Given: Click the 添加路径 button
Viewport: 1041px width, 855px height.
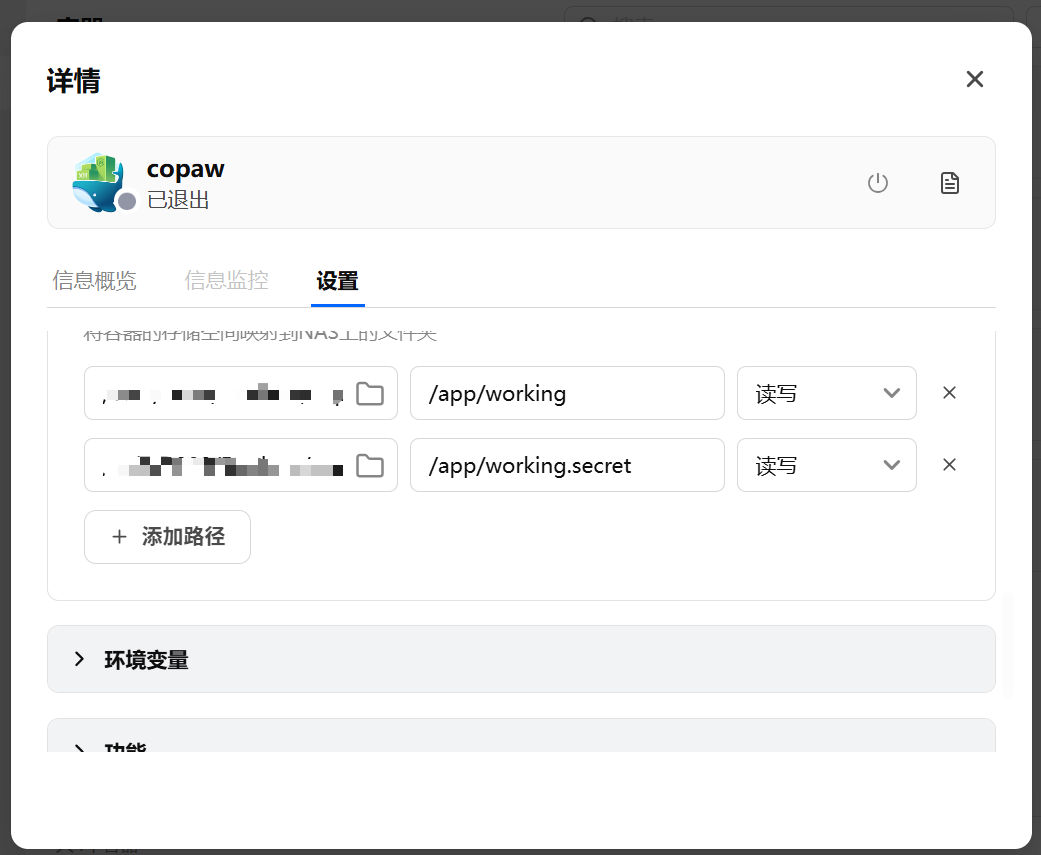Looking at the screenshot, I should [167, 536].
